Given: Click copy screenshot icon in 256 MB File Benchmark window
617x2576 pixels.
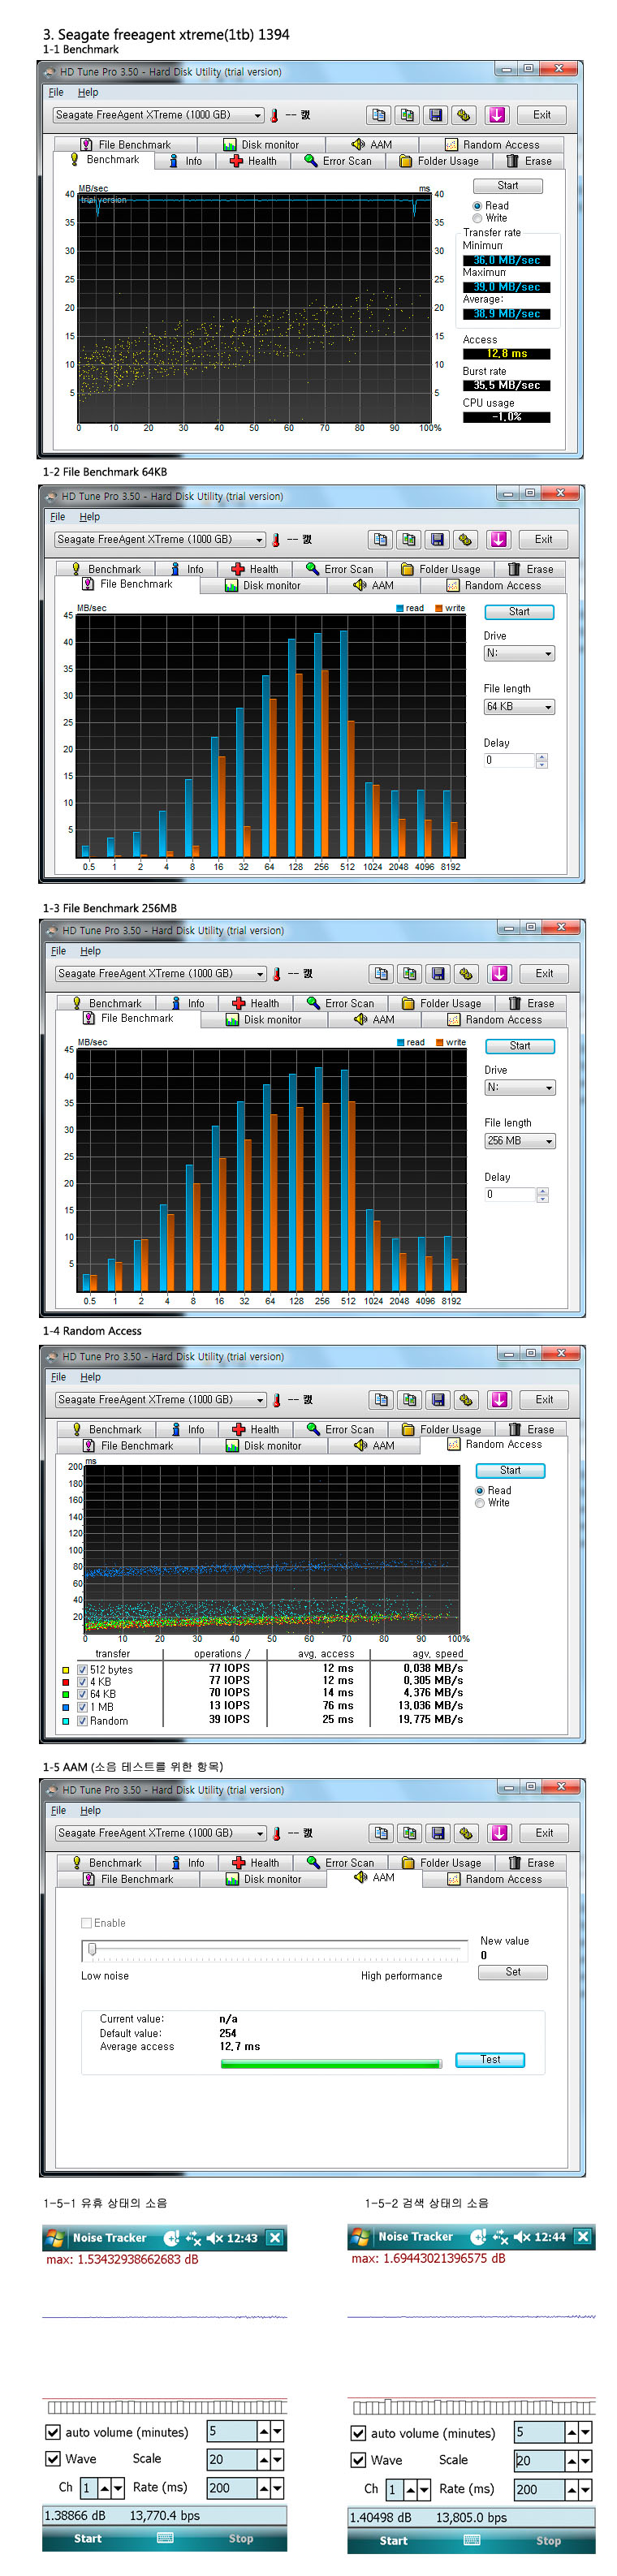Looking at the screenshot, I should 409,973.
